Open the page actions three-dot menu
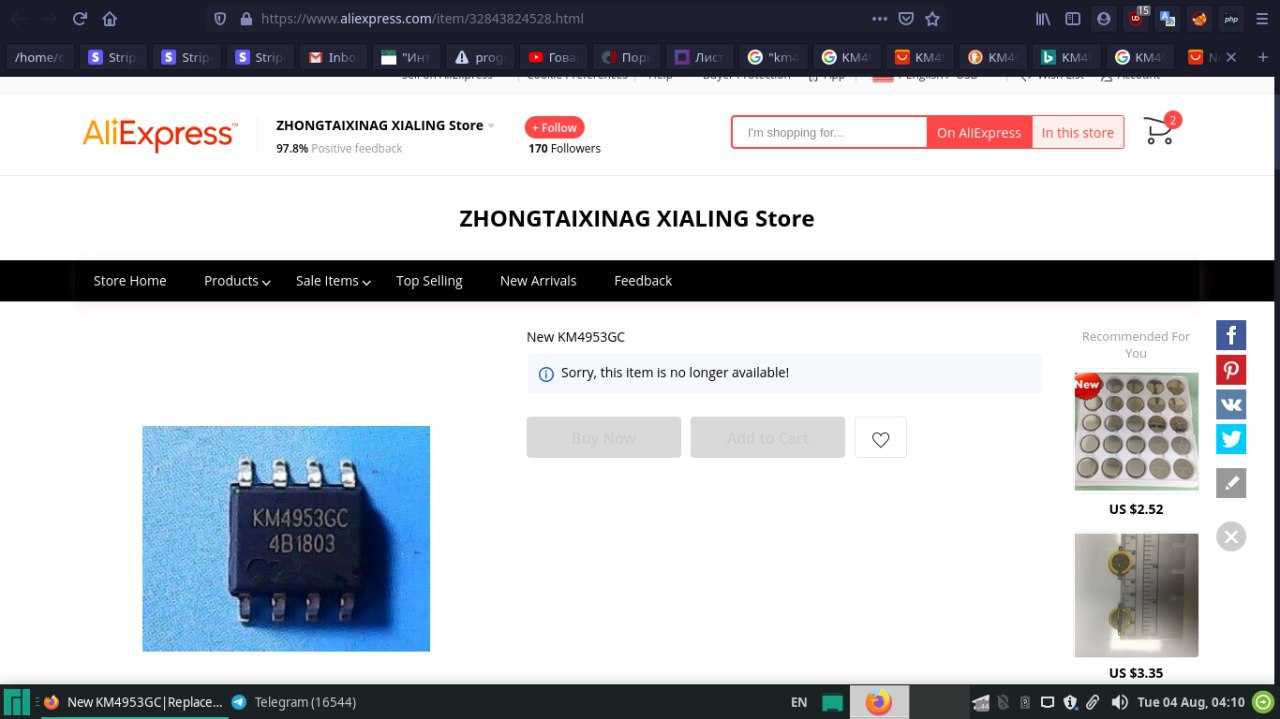This screenshot has height=719, width=1280. click(880, 18)
